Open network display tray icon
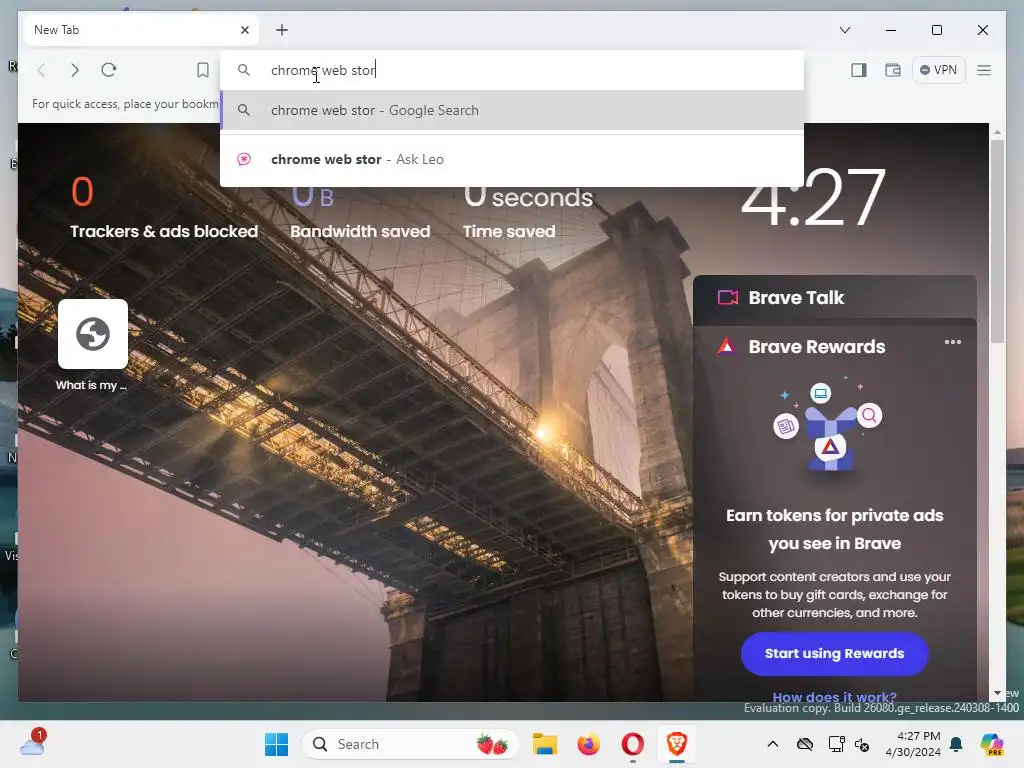1024x768 pixels. click(x=835, y=744)
